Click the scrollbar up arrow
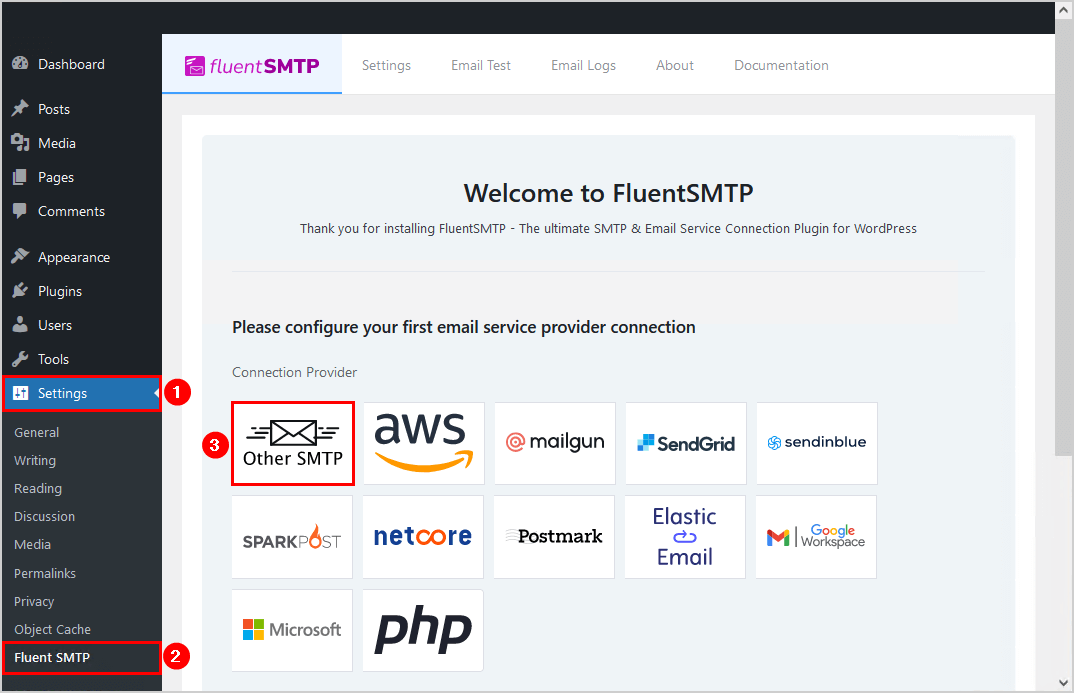The height and width of the screenshot is (693, 1074). (x=1064, y=10)
